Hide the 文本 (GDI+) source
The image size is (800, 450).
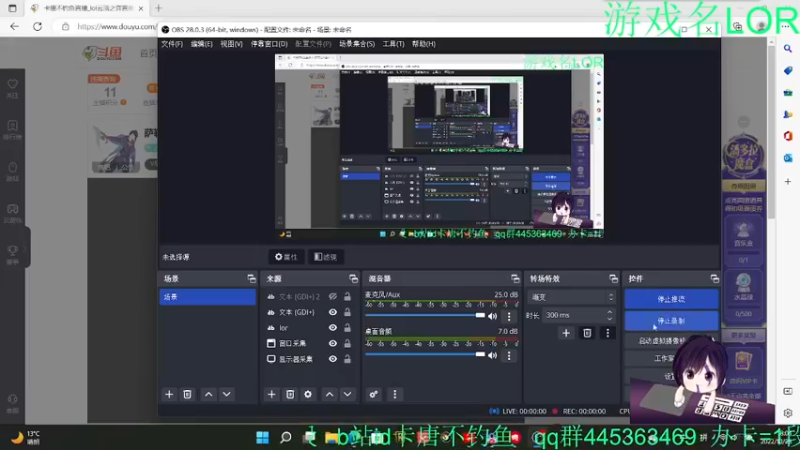tap(333, 312)
